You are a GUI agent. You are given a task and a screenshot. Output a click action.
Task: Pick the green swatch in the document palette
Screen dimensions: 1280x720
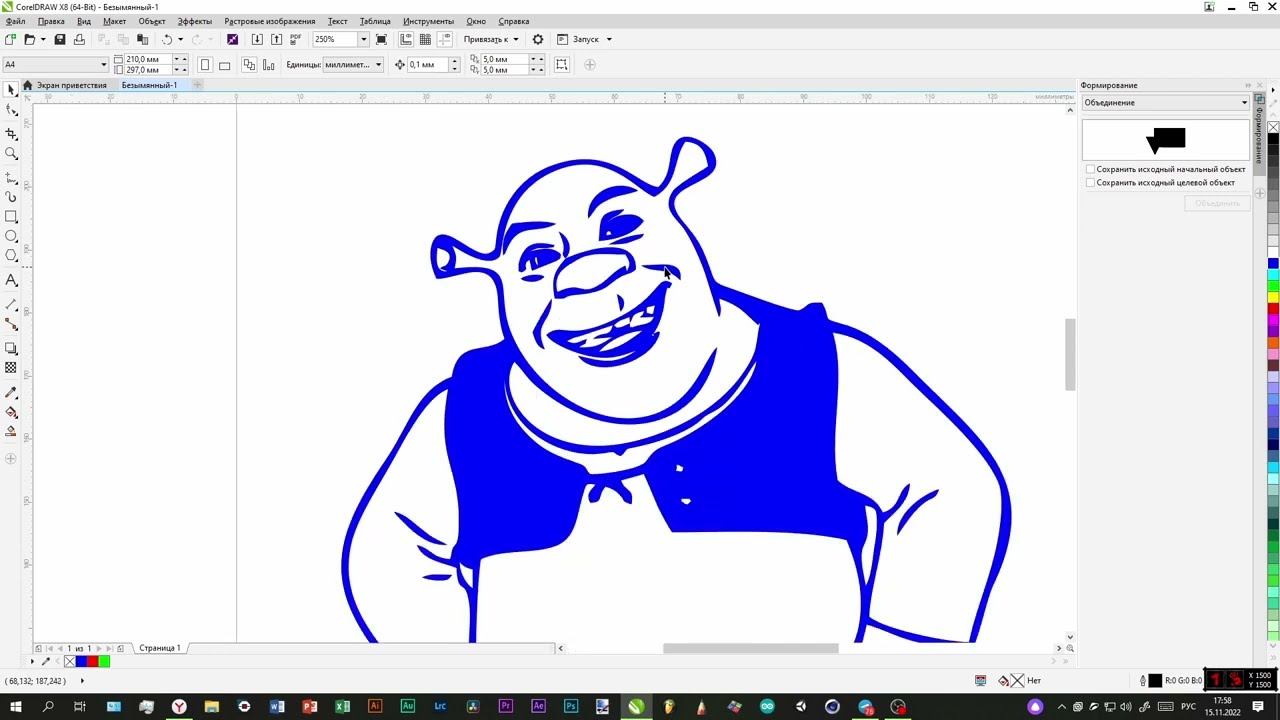104,661
